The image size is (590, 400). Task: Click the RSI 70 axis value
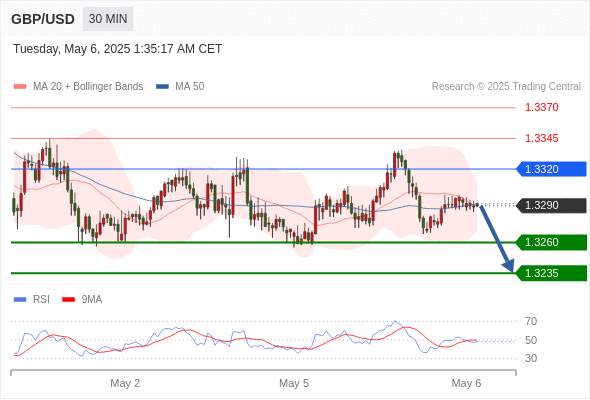point(531,321)
